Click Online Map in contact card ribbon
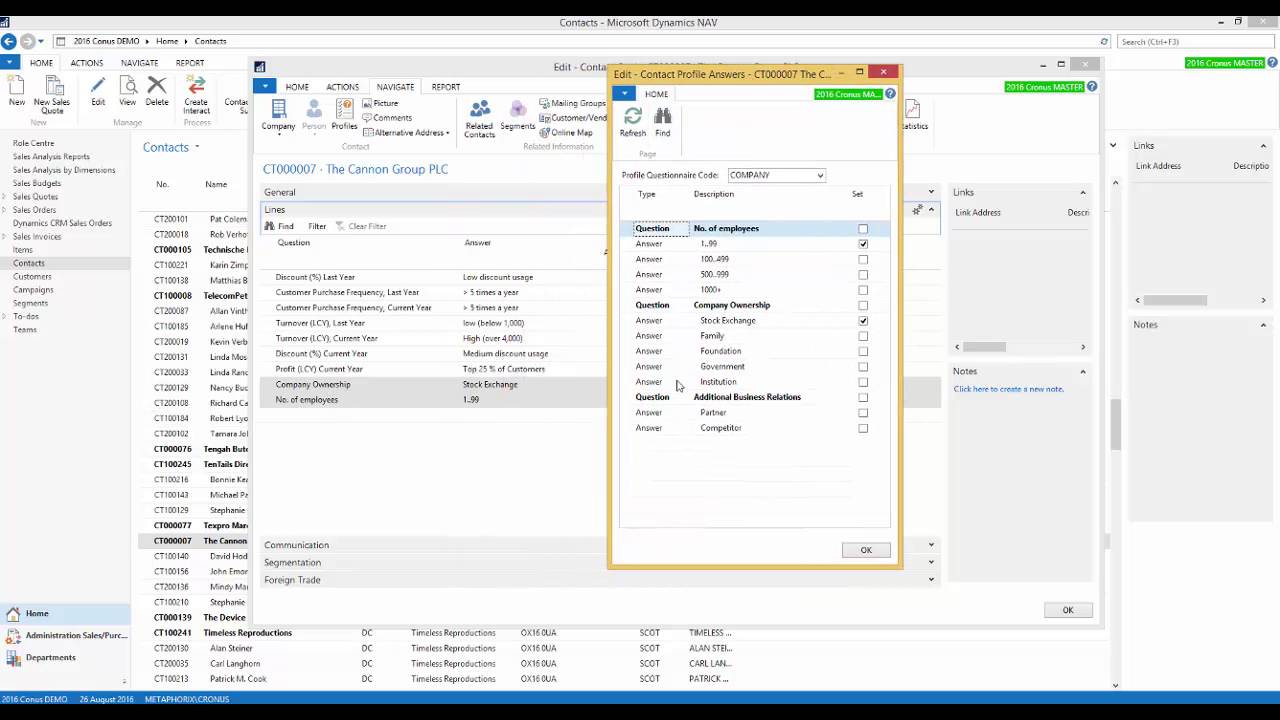 pos(565,133)
